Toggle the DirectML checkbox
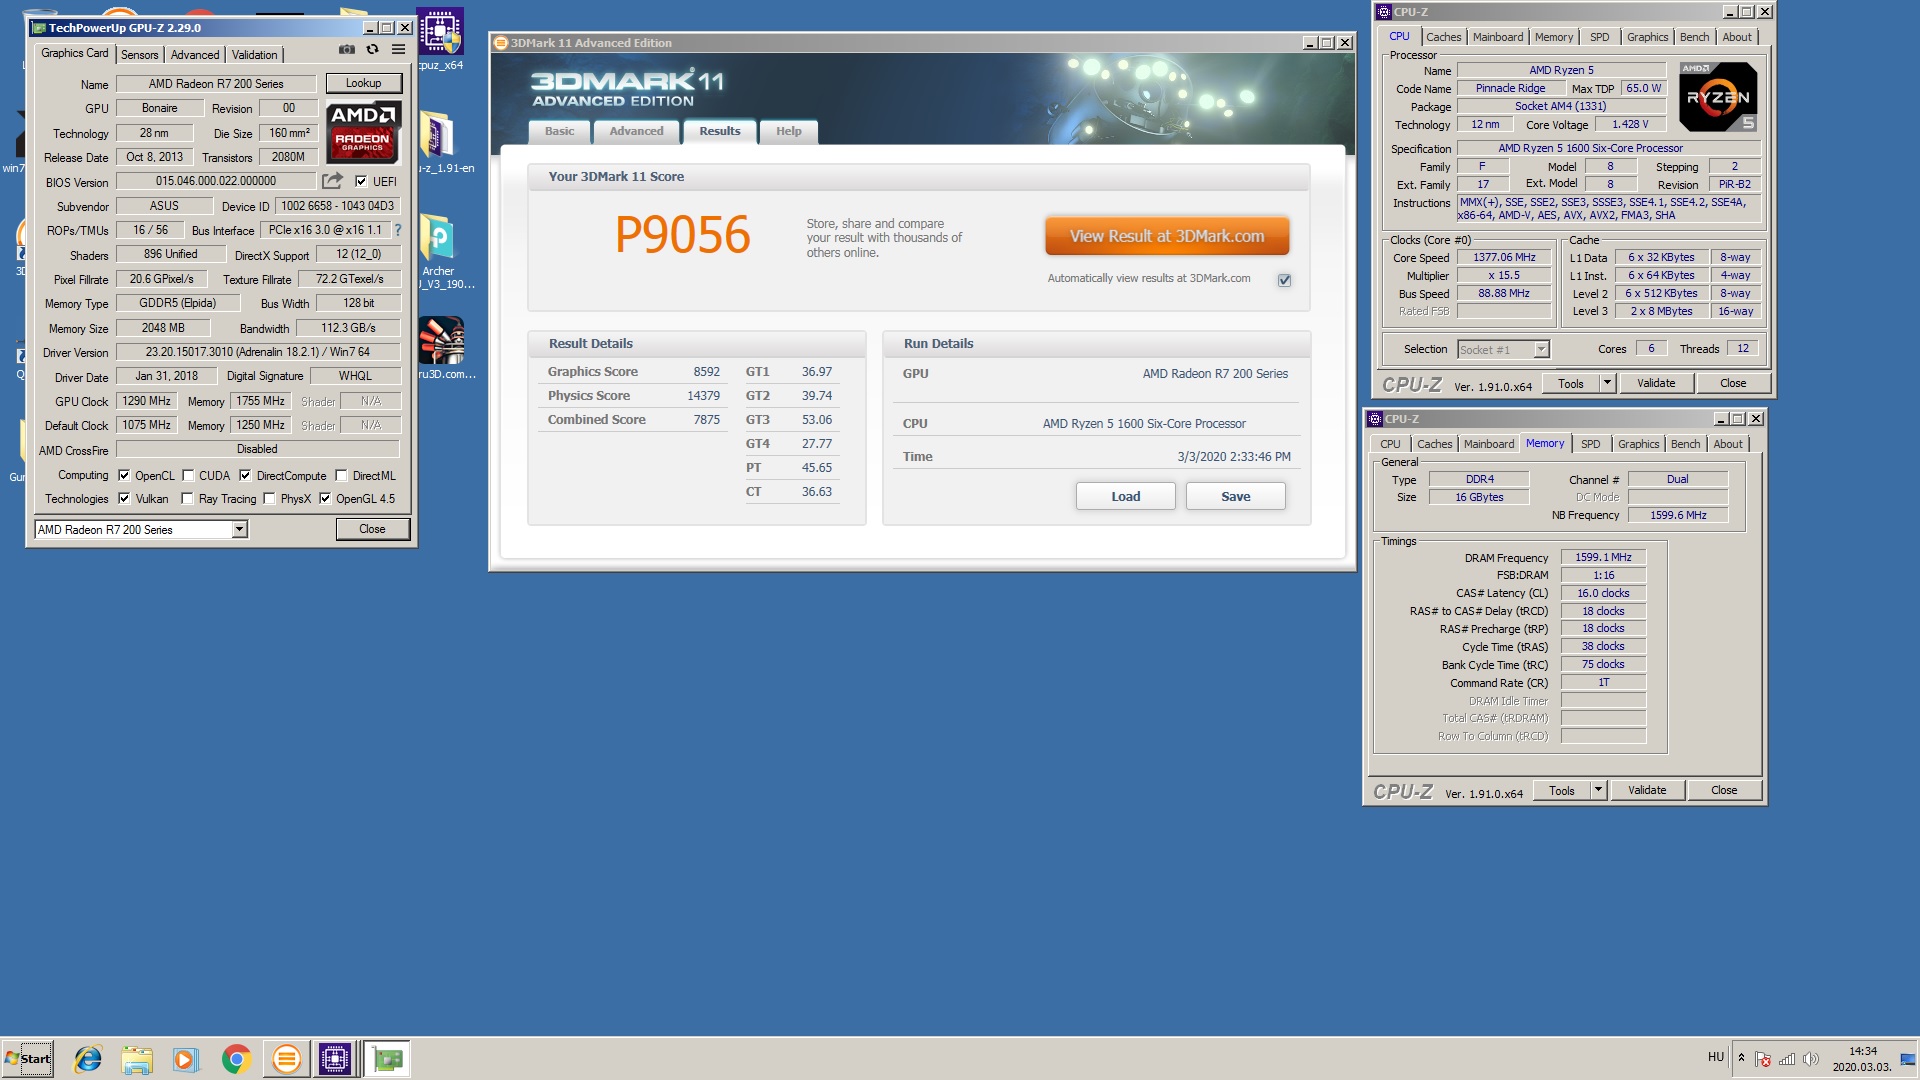Image resolution: width=1920 pixels, height=1080 pixels. point(341,475)
